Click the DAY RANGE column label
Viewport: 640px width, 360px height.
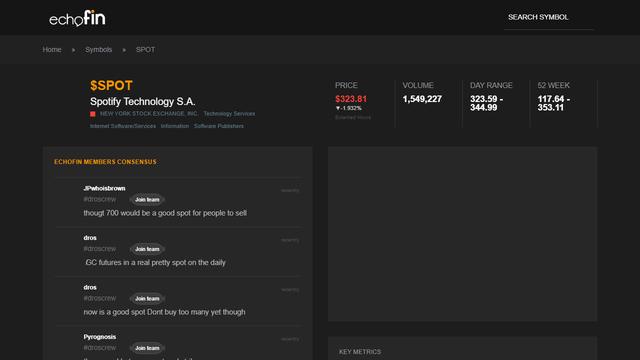[x=491, y=85]
